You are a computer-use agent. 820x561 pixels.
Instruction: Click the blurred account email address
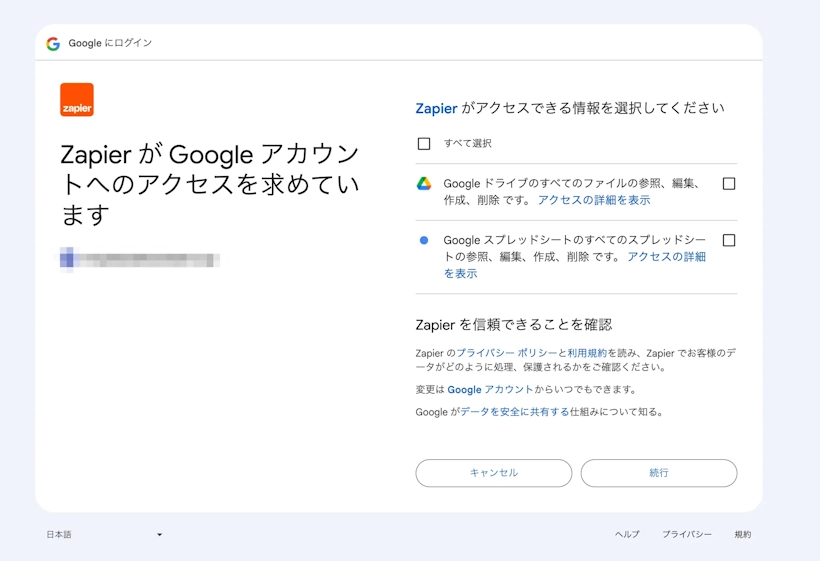139,259
